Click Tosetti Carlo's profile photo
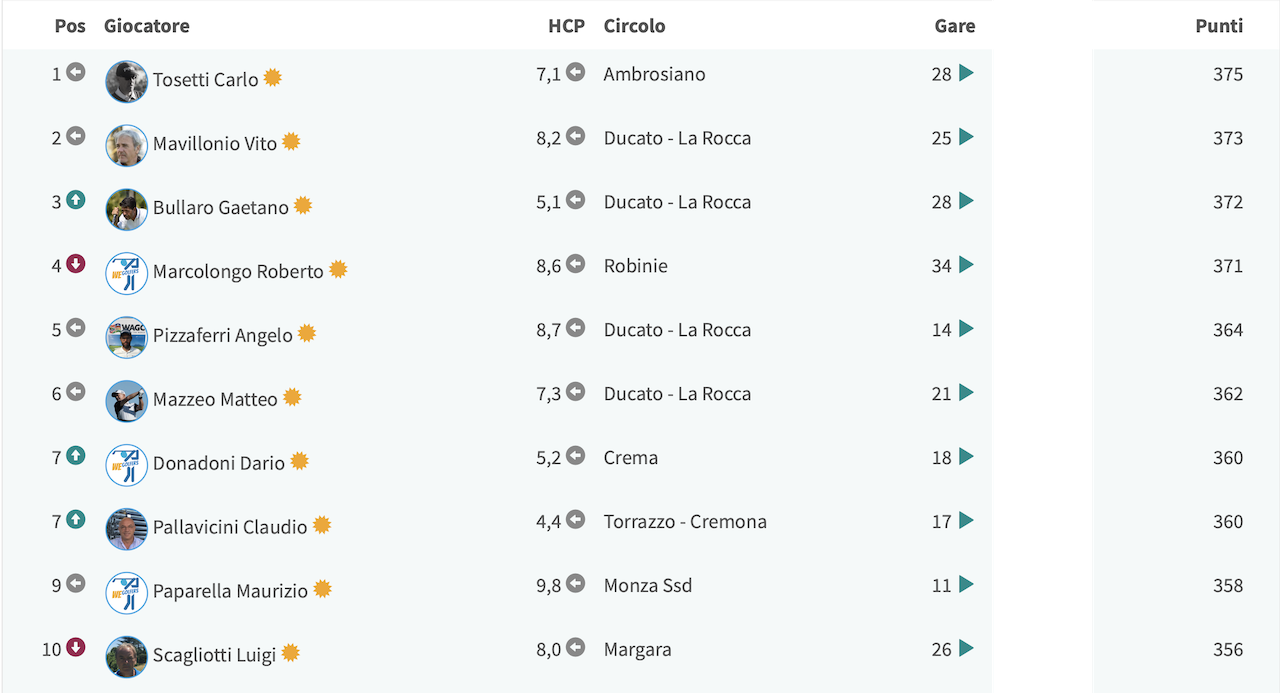This screenshot has width=1280, height=693. click(127, 82)
